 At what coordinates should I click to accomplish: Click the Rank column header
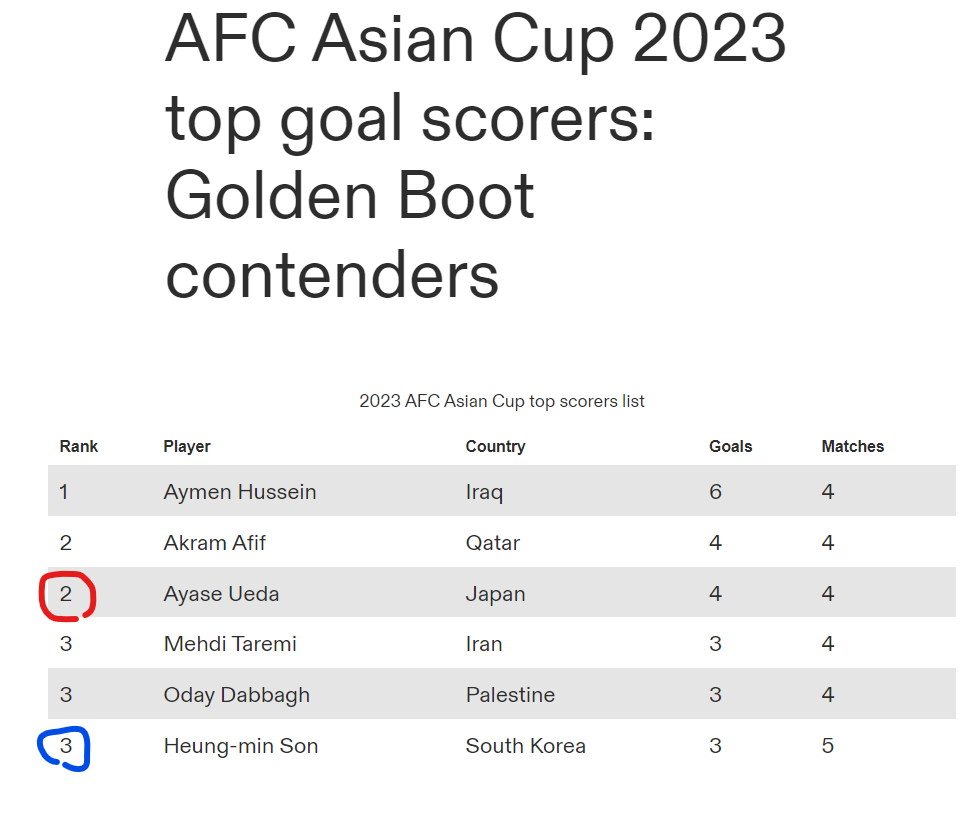79,447
